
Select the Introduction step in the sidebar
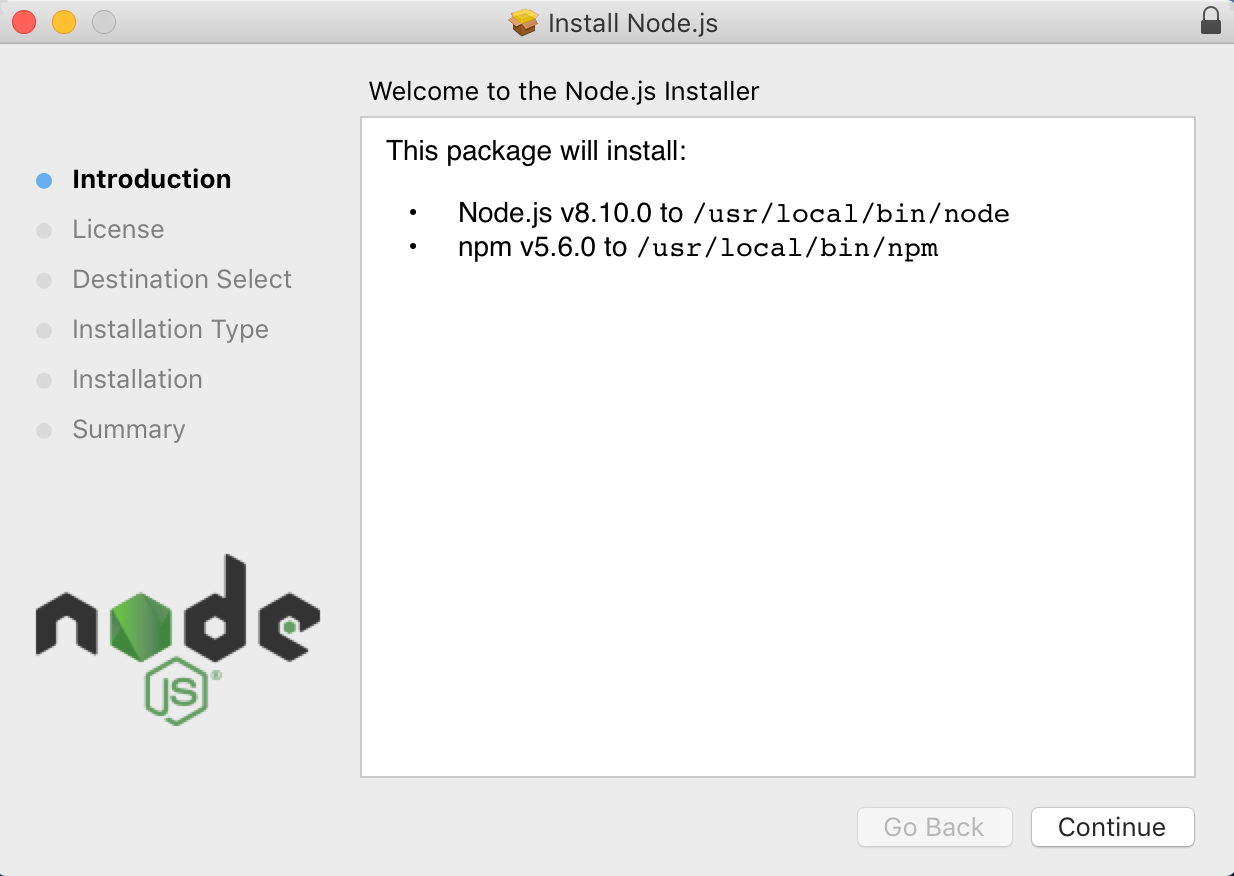point(152,179)
